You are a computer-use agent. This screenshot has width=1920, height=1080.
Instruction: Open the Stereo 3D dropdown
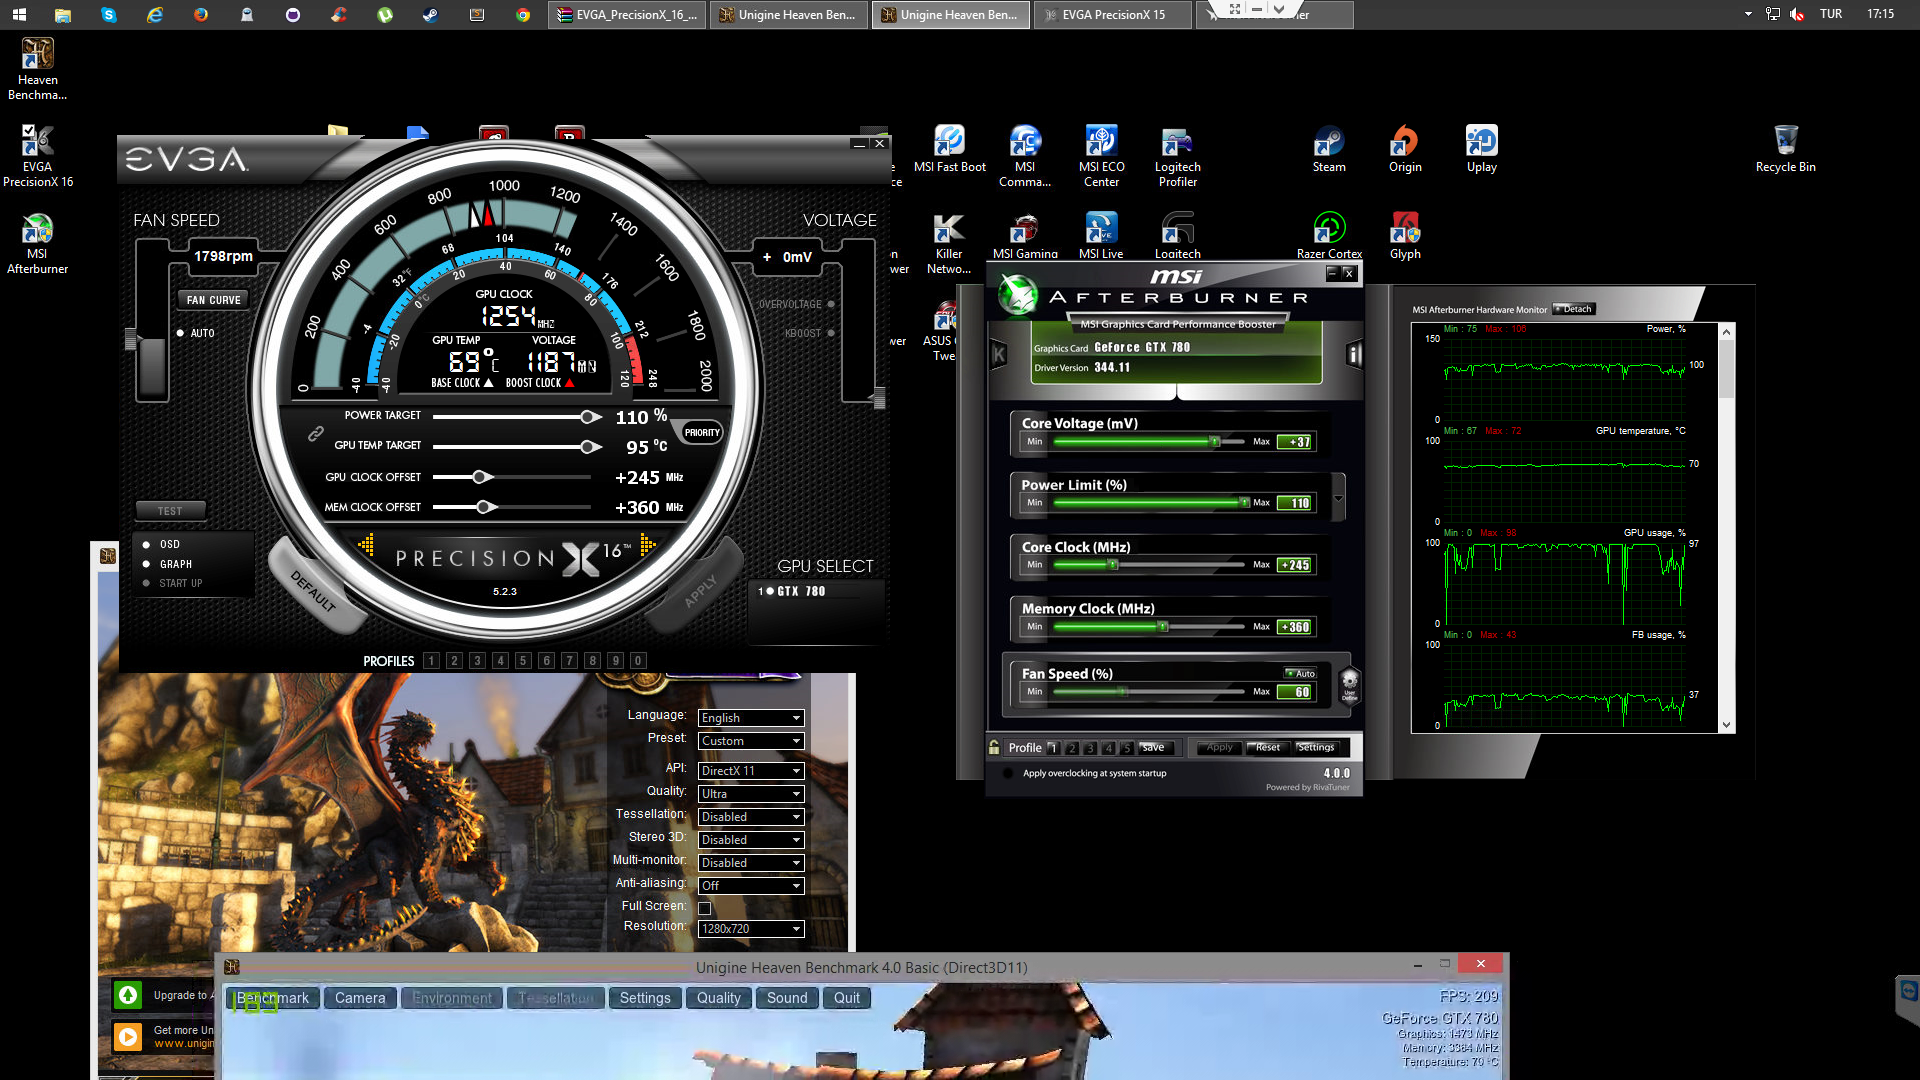(x=751, y=840)
